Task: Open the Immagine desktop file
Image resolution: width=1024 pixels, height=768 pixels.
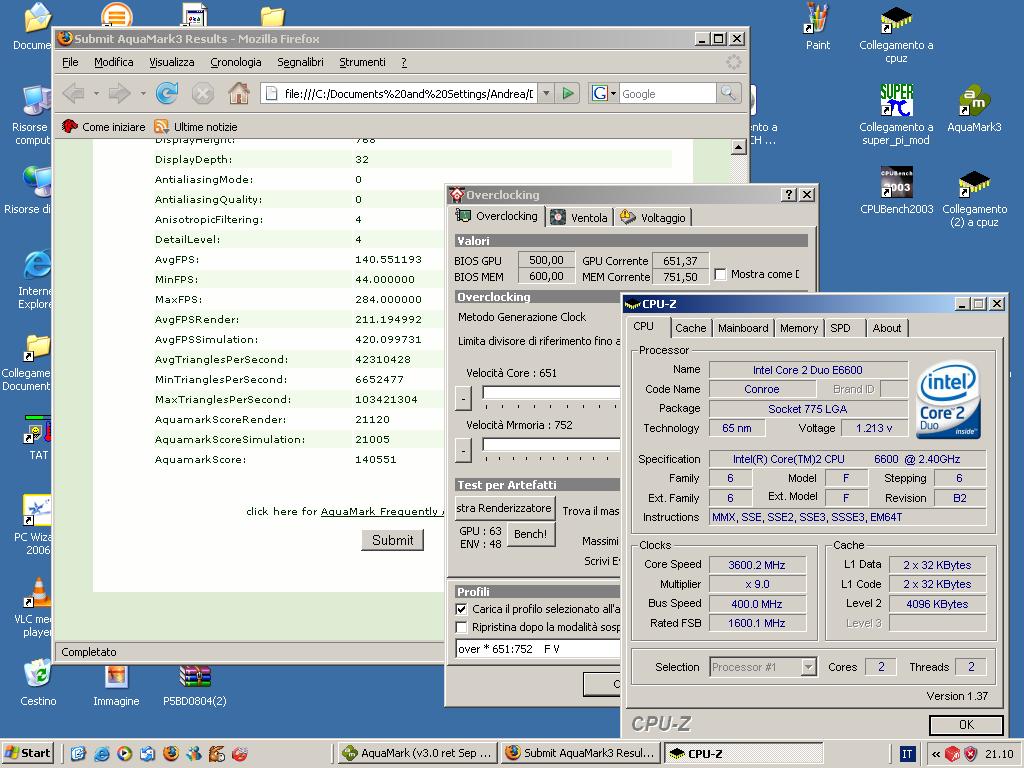Action: (x=116, y=684)
